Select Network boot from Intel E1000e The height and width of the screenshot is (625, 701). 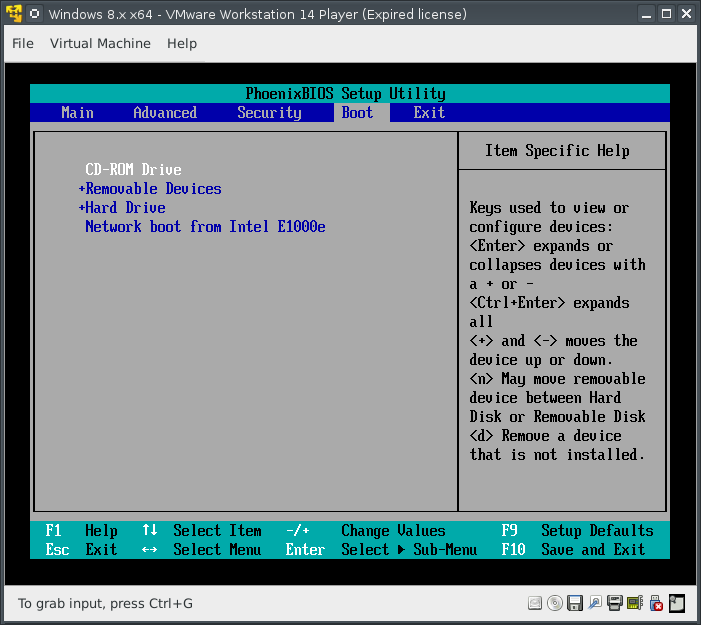(205, 227)
